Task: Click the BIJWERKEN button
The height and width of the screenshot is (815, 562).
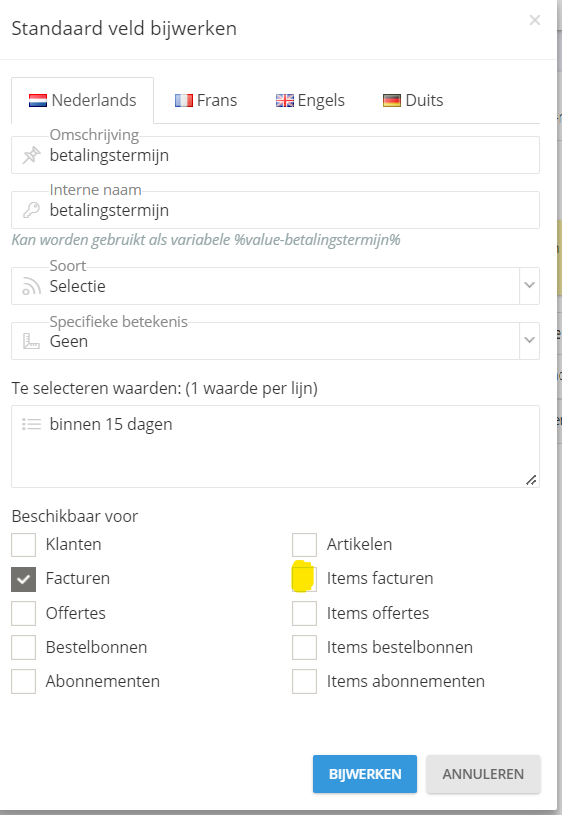Action: [x=365, y=774]
